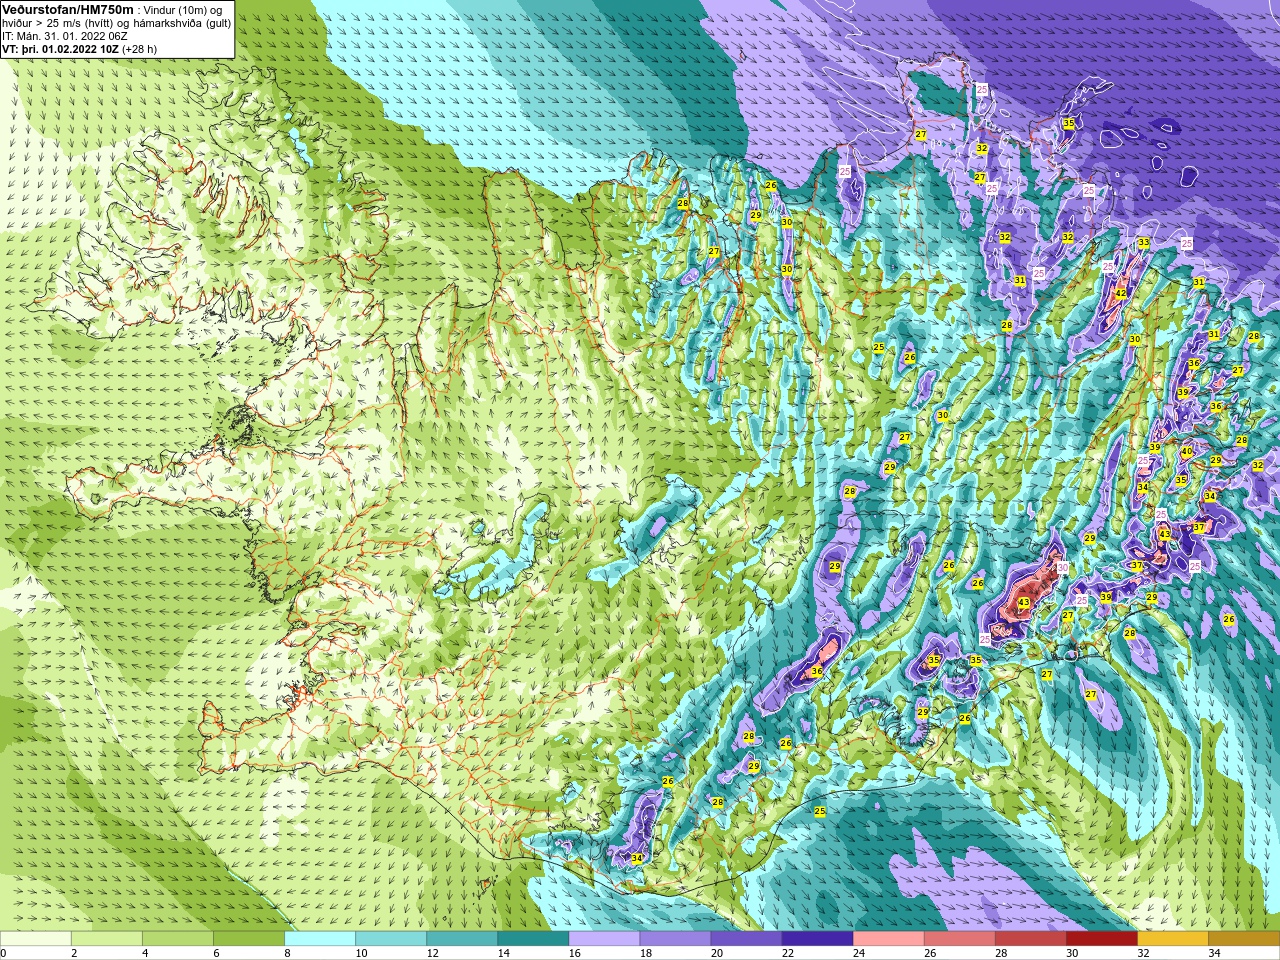Click the 2–4 m/s light green legend swatch
The width and height of the screenshot is (1280, 960).
tap(107, 939)
